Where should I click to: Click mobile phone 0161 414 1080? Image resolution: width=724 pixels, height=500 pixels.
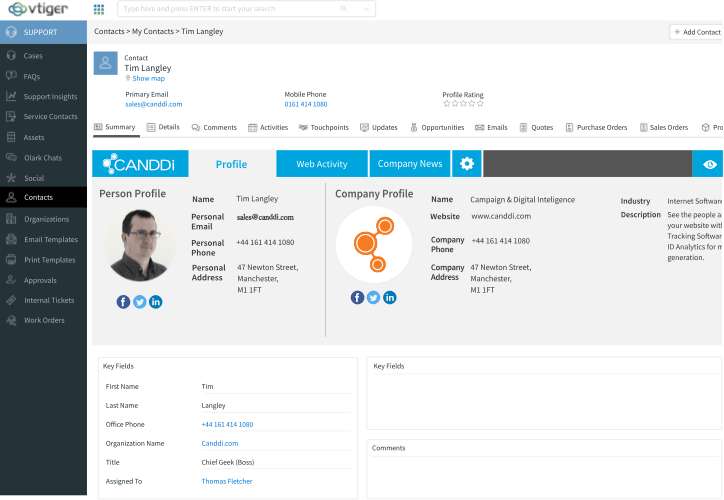point(306,104)
